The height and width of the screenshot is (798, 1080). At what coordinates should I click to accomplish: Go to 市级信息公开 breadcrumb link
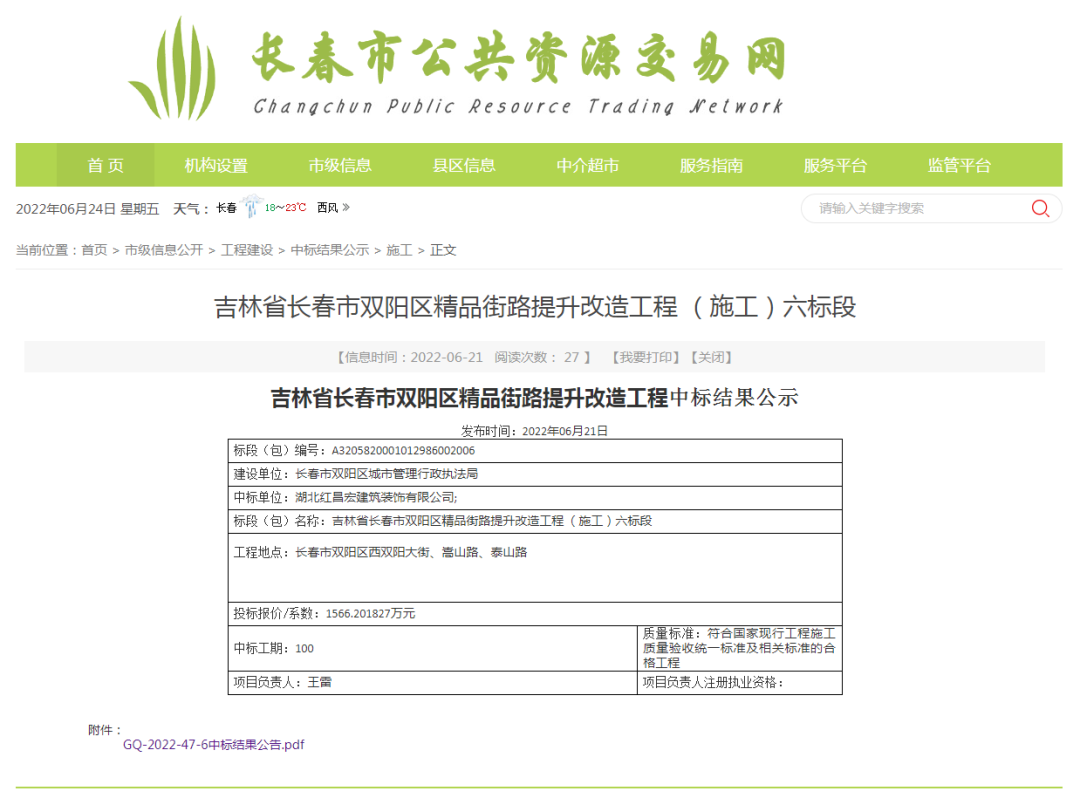[x=164, y=250]
